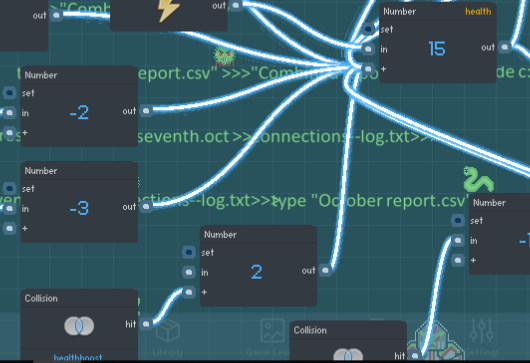Click the title bar of the health Number node
Image resolution: width=530 pixels, height=363 pixels.
click(x=438, y=12)
